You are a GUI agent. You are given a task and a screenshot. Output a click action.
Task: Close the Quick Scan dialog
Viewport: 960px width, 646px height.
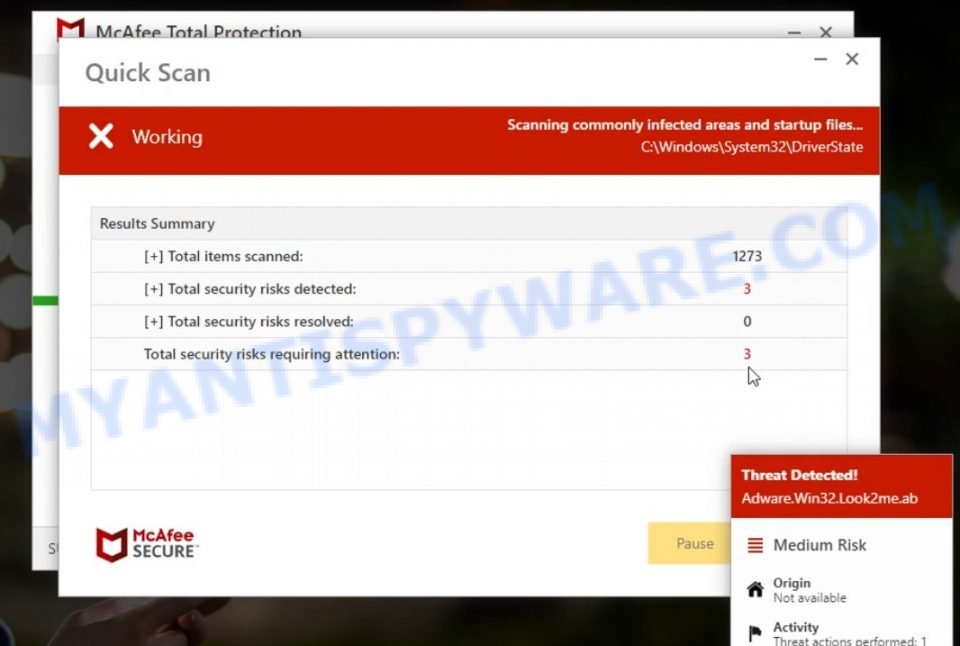[x=852, y=59]
